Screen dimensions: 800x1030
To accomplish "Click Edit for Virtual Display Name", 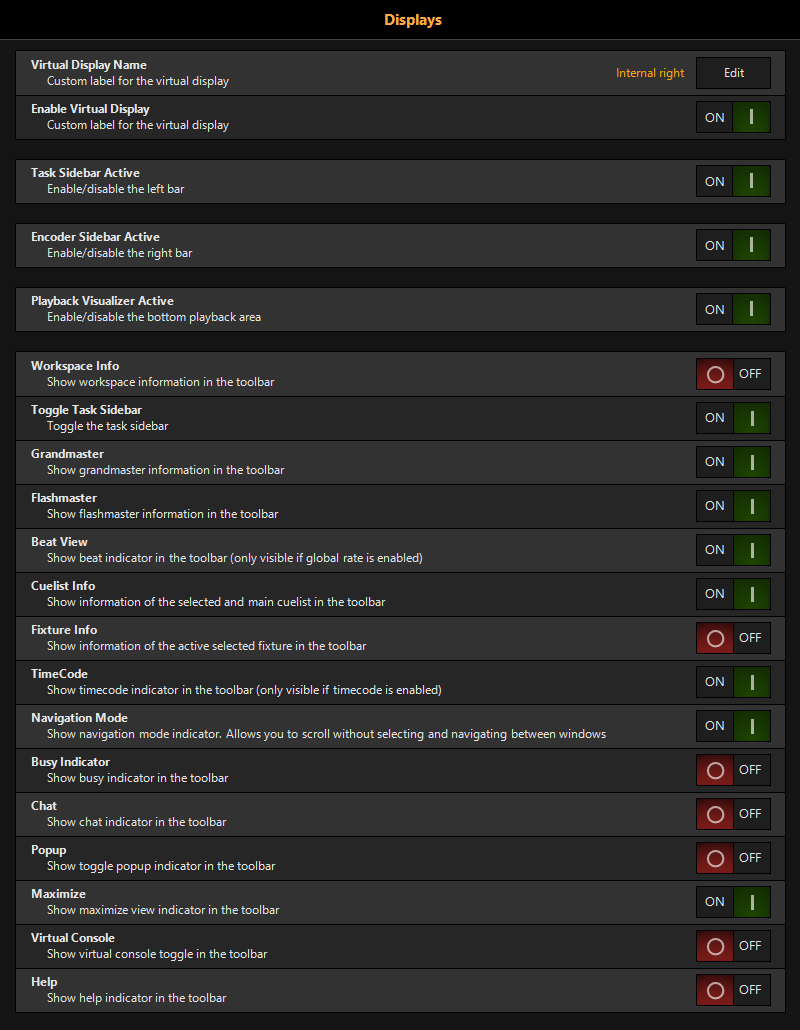I will 733,73.
